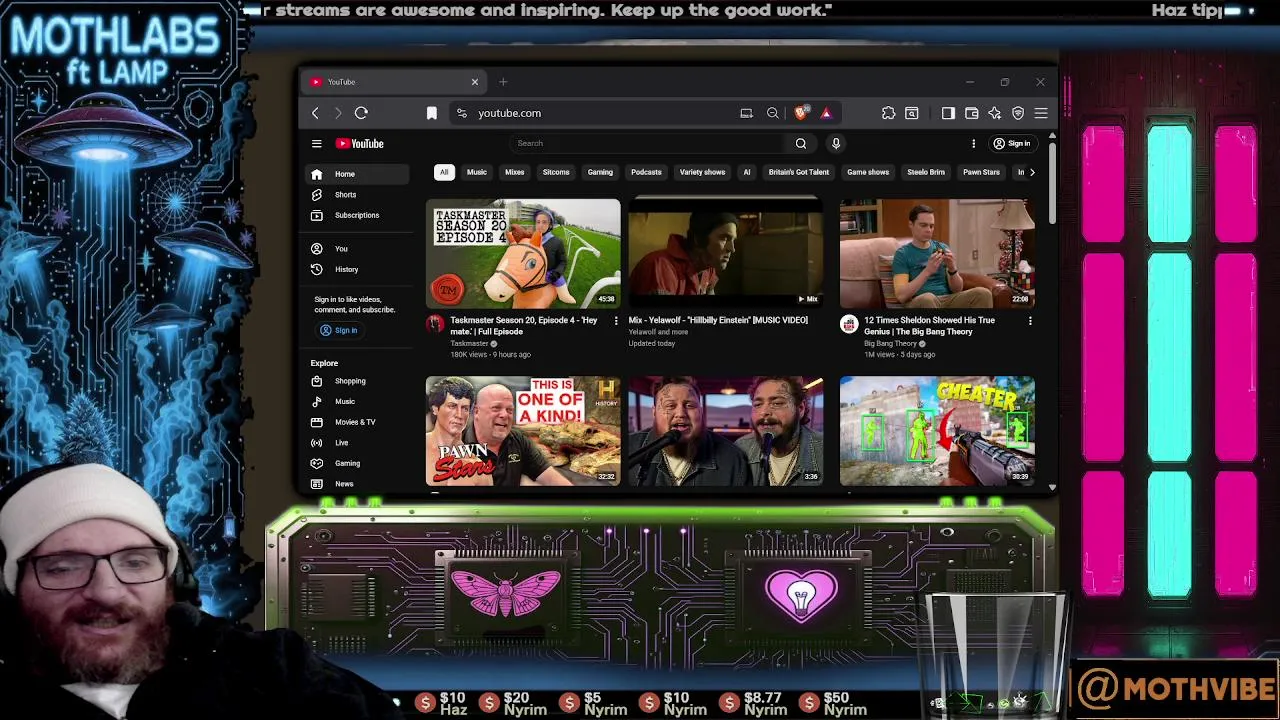Viewport: 1280px width, 720px height.
Task: Open 12 Times Sheldon video thumbnail
Action: point(937,253)
